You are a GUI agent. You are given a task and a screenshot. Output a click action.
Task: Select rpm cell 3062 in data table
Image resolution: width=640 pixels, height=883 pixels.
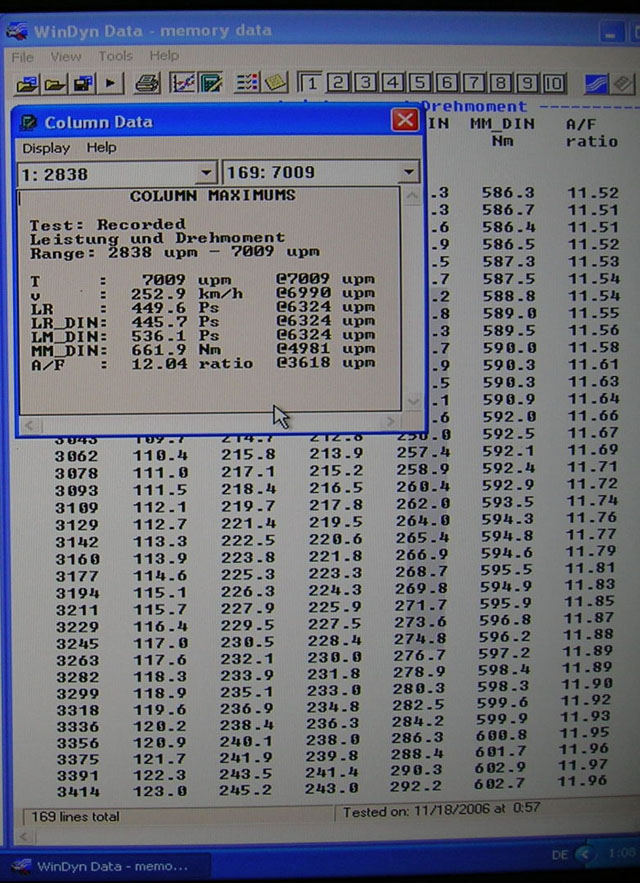77,456
